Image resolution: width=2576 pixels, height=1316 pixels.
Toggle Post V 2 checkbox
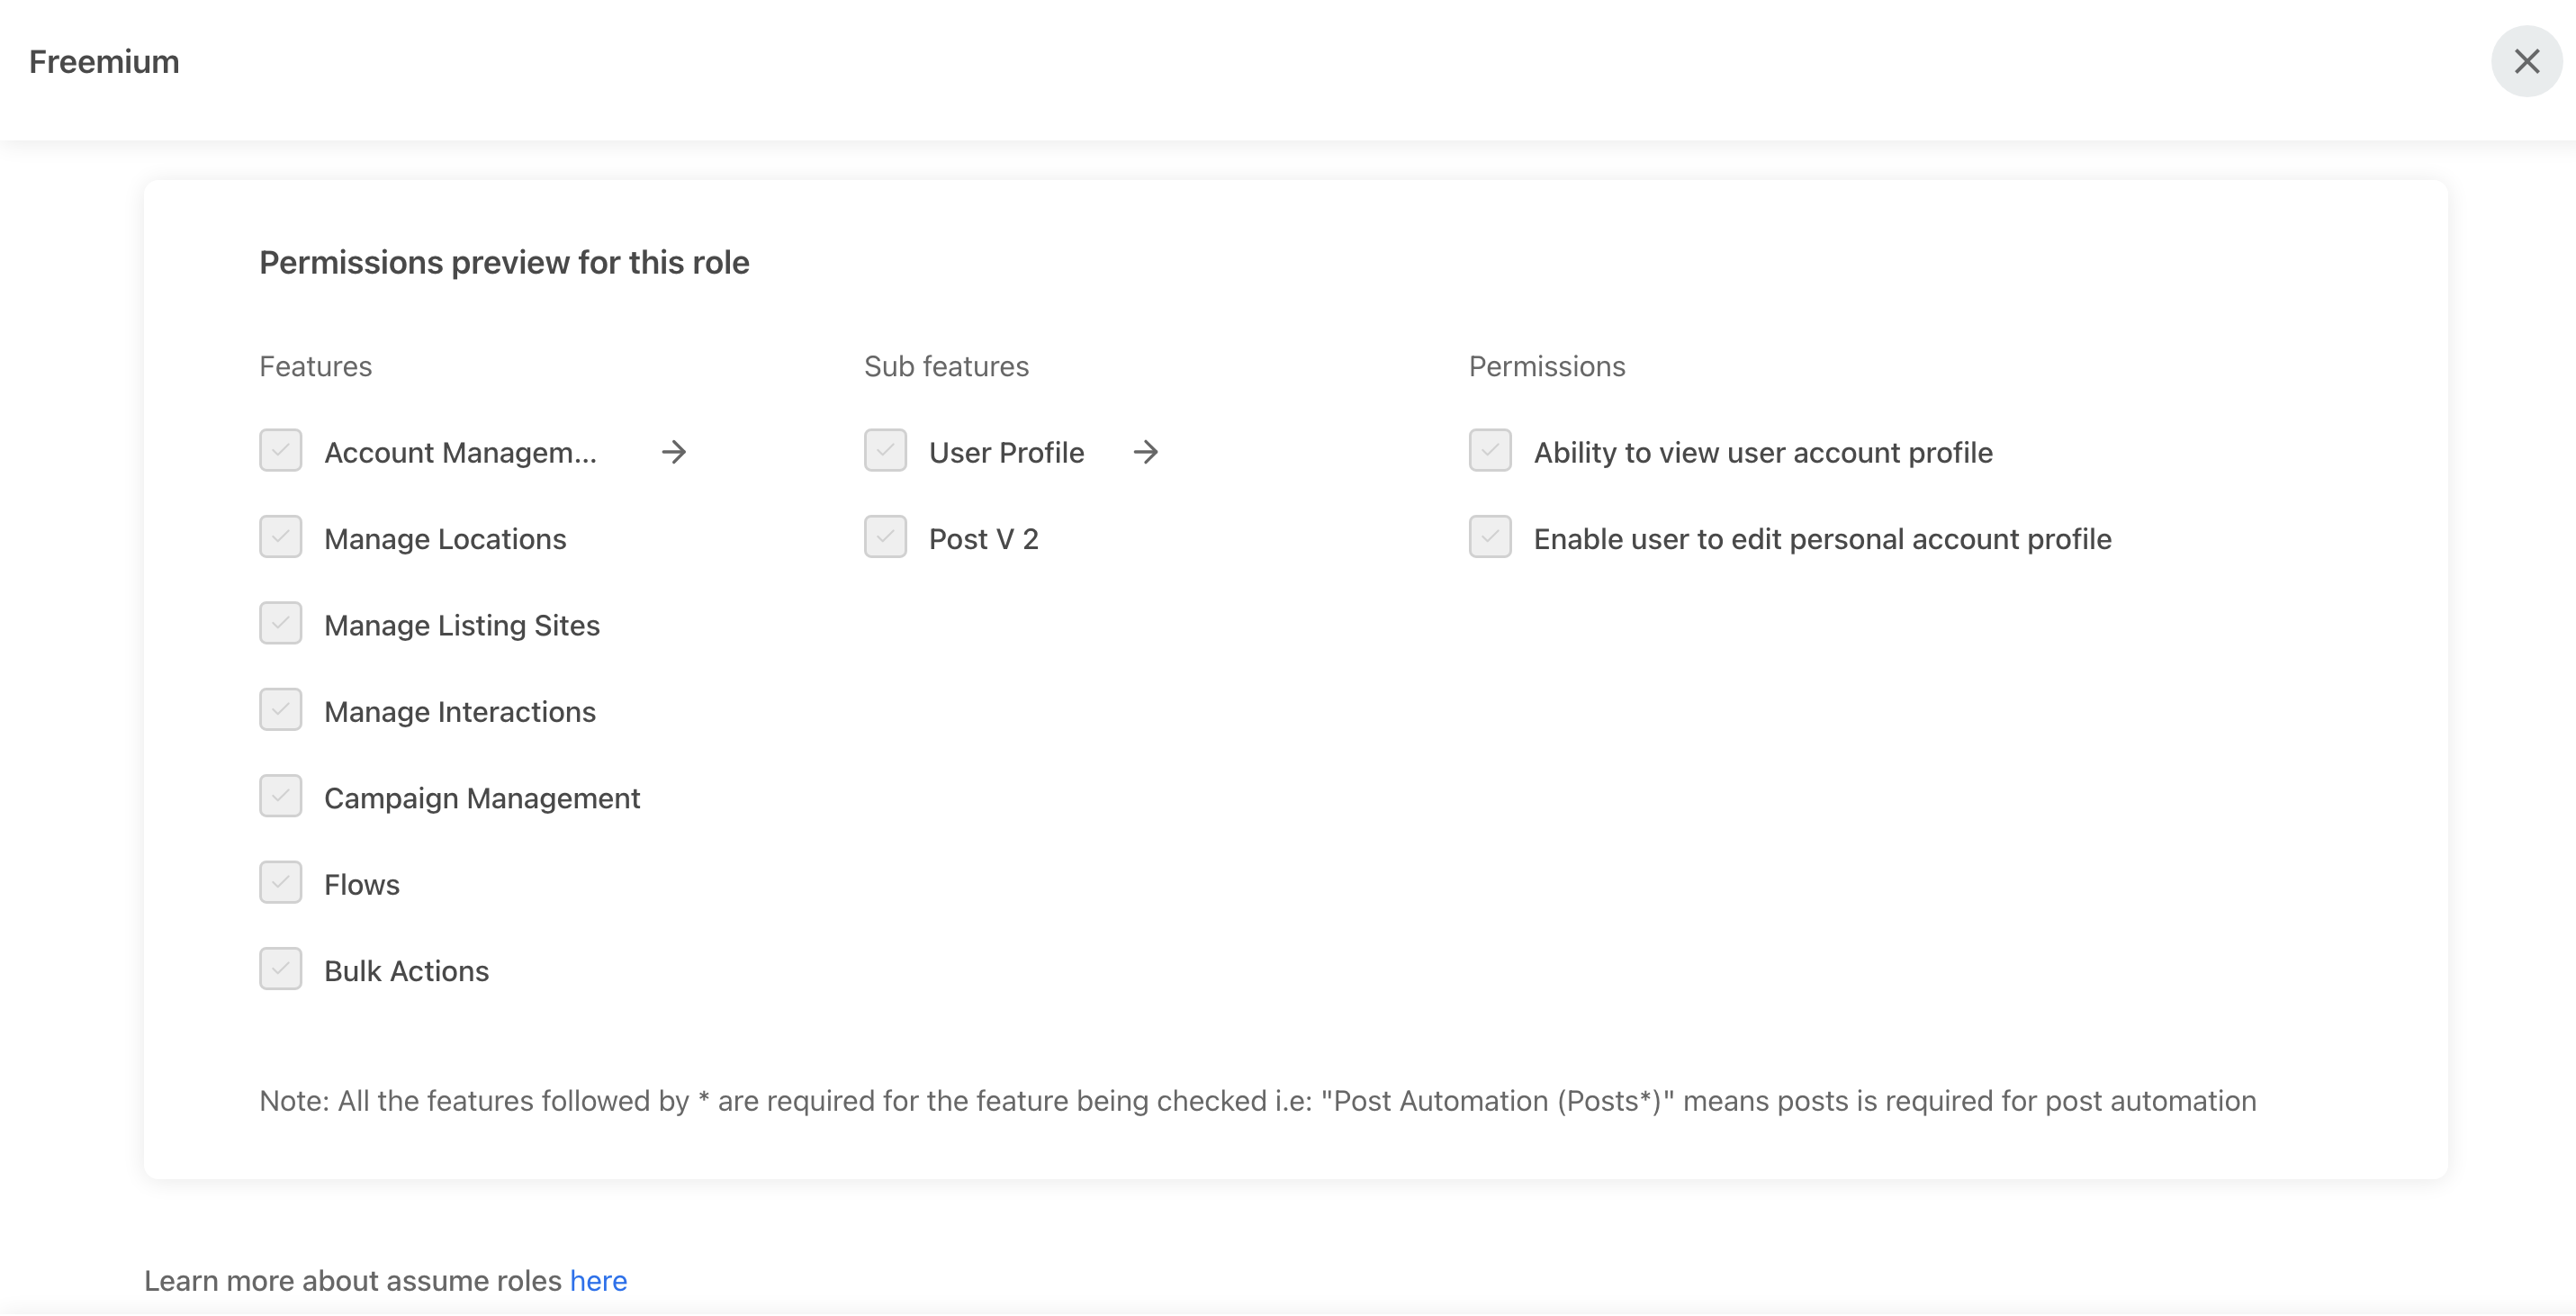pyautogui.click(x=885, y=537)
